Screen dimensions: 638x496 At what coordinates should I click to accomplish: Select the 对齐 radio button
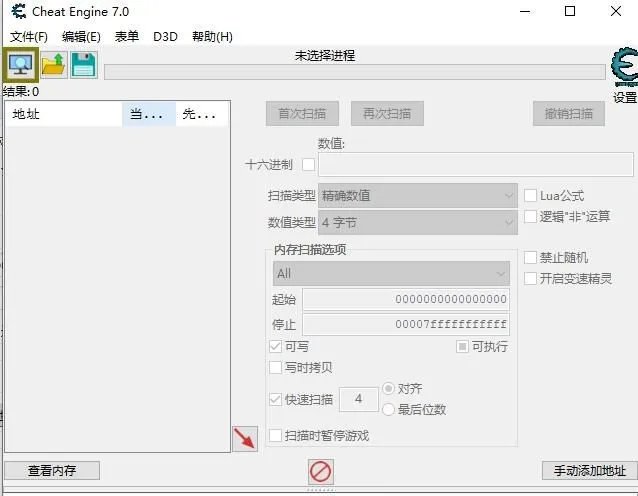point(388,389)
